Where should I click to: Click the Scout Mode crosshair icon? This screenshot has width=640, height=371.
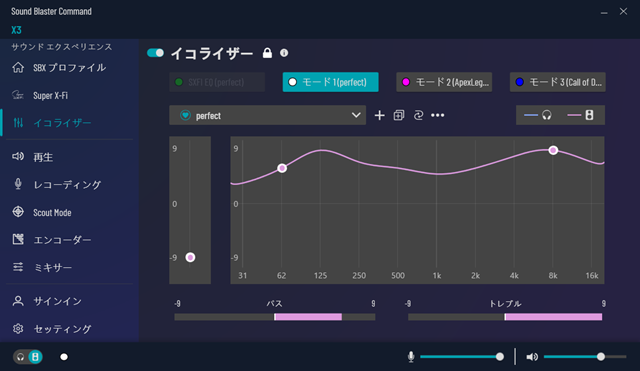click(x=18, y=212)
